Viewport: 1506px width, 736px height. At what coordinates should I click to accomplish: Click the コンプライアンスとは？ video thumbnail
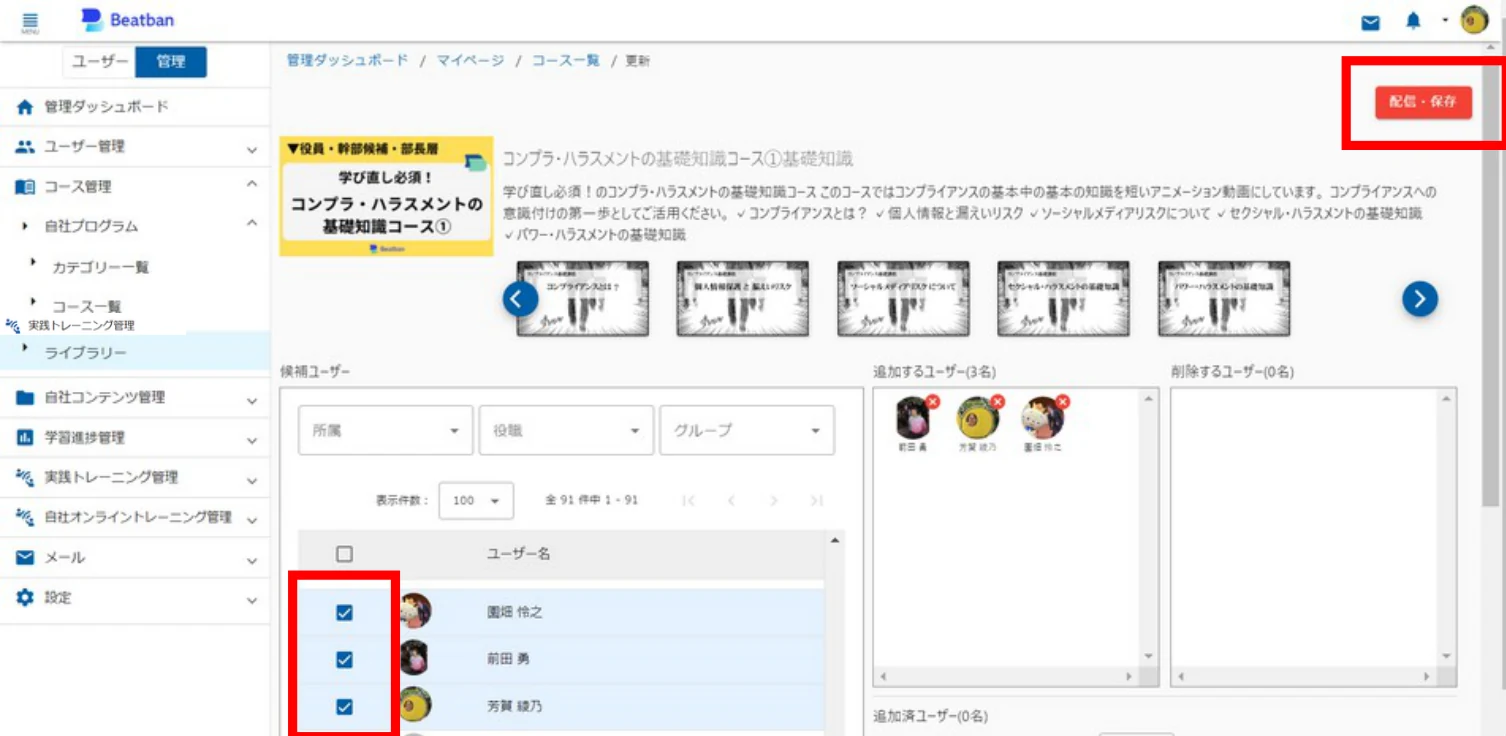click(583, 298)
